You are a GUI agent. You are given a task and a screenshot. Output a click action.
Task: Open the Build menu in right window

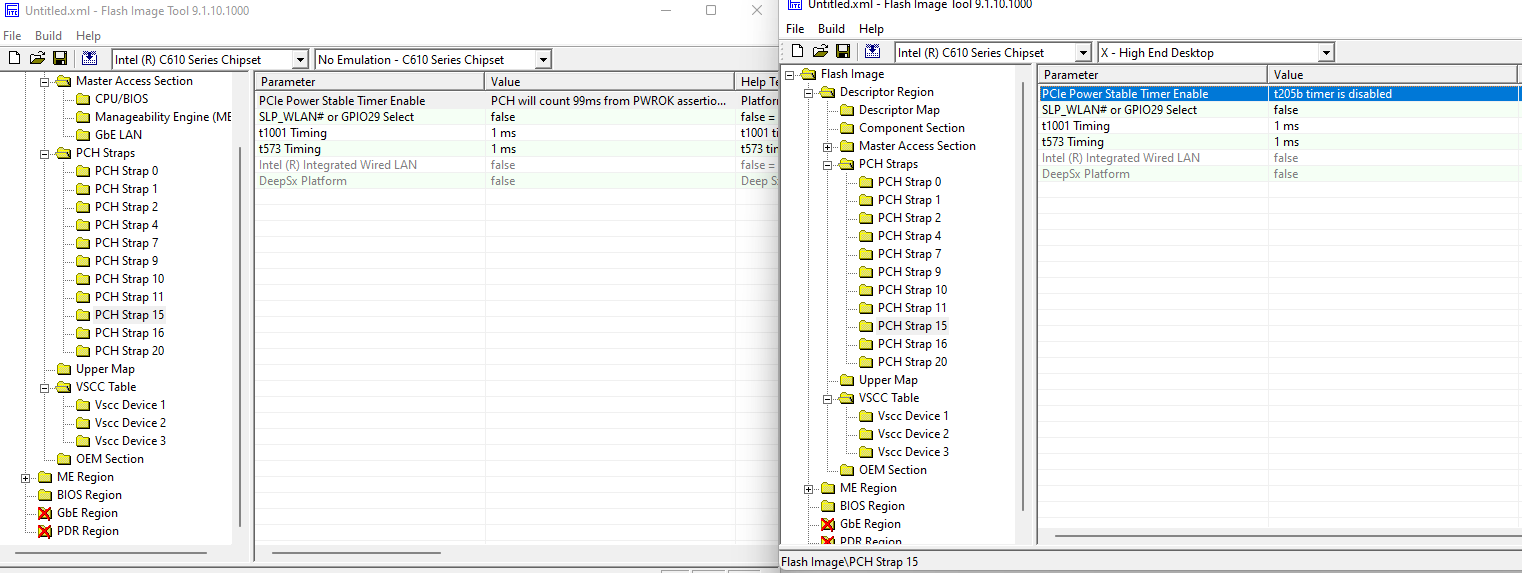tap(831, 29)
